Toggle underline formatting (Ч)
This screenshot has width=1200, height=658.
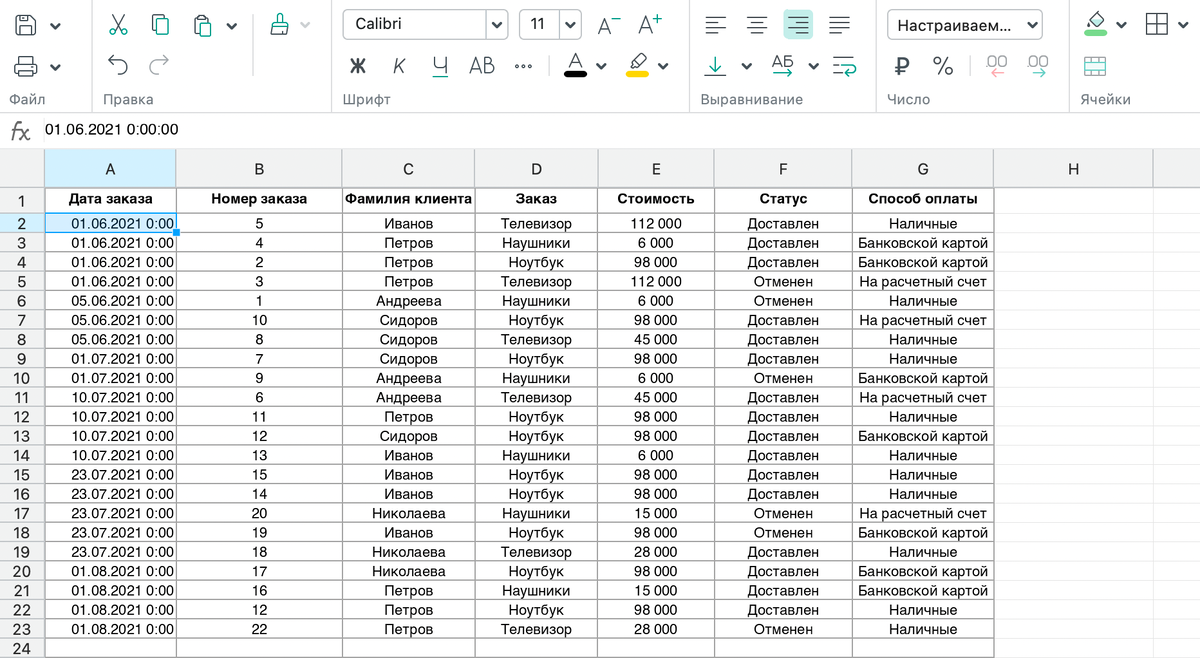tap(440, 66)
